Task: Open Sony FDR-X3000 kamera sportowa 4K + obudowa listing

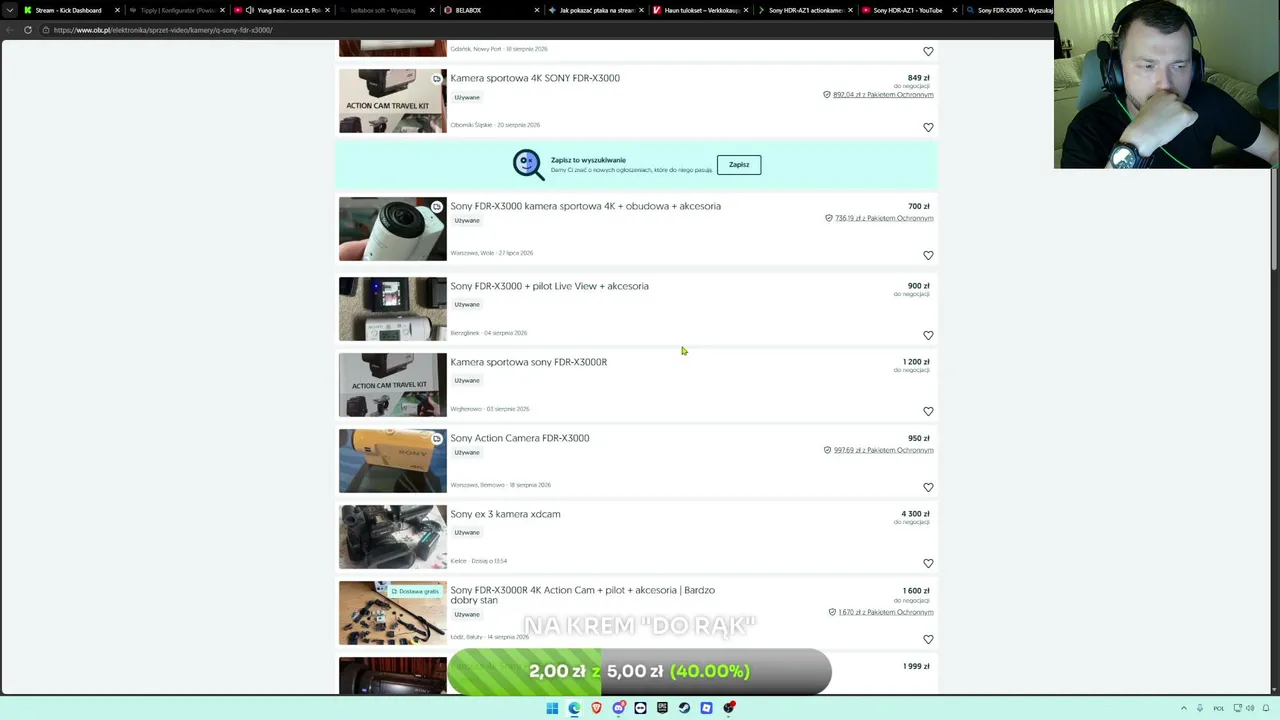Action: 585,206
